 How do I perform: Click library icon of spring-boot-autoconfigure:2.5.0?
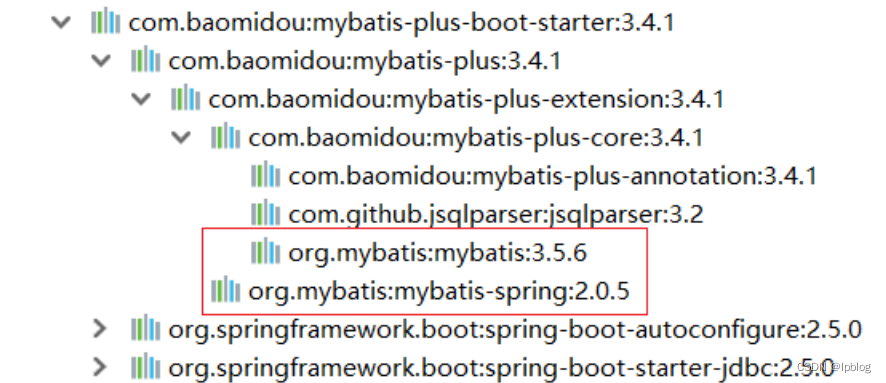[145, 329]
